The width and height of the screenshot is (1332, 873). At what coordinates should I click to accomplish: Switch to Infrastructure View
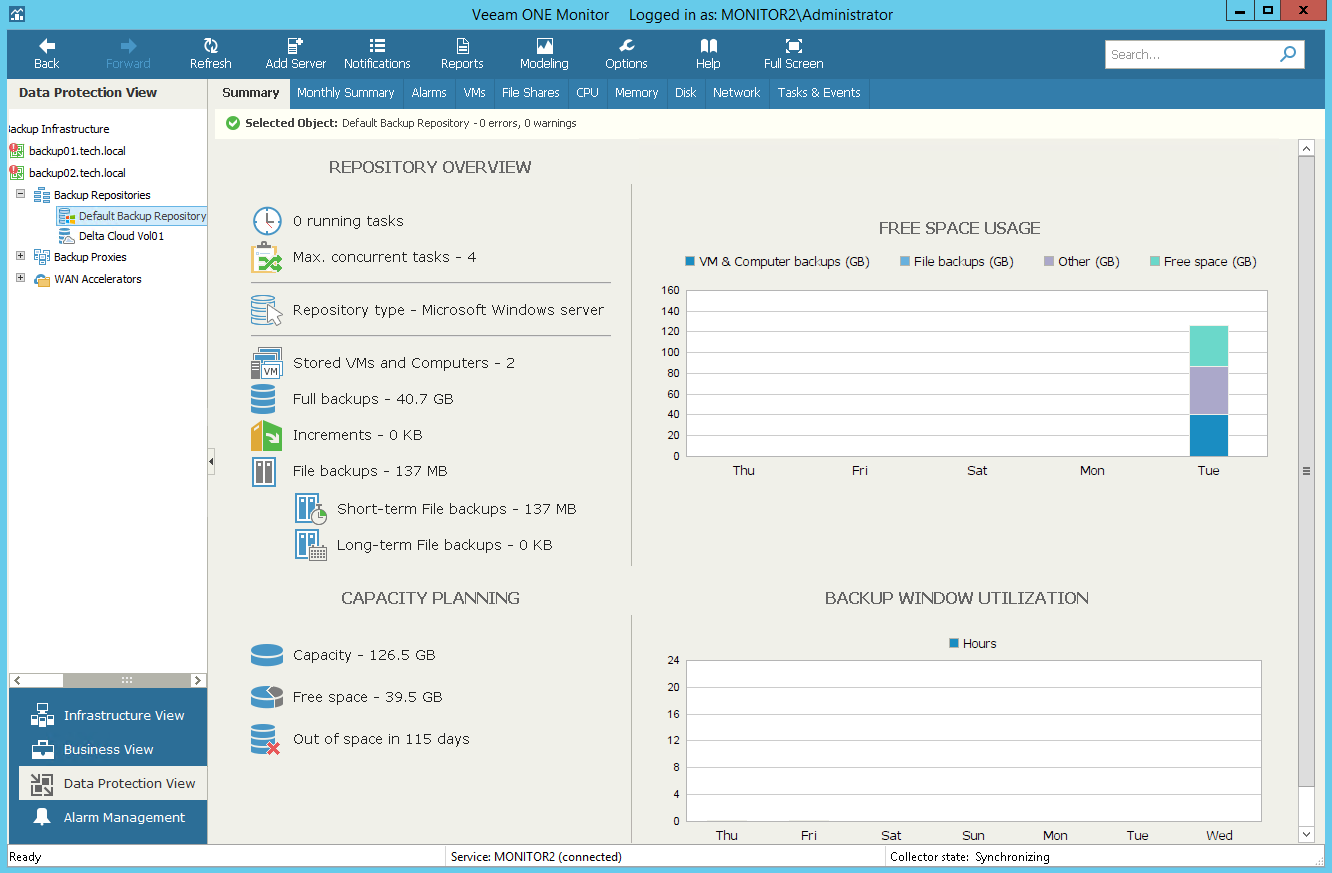point(113,715)
